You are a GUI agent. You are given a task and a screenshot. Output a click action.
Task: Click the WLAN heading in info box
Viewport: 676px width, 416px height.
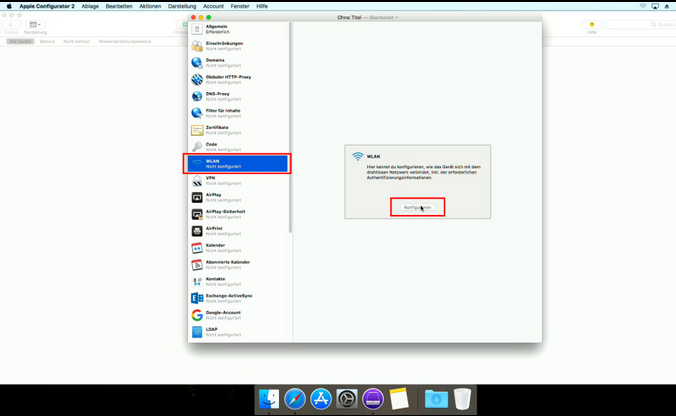click(x=373, y=156)
